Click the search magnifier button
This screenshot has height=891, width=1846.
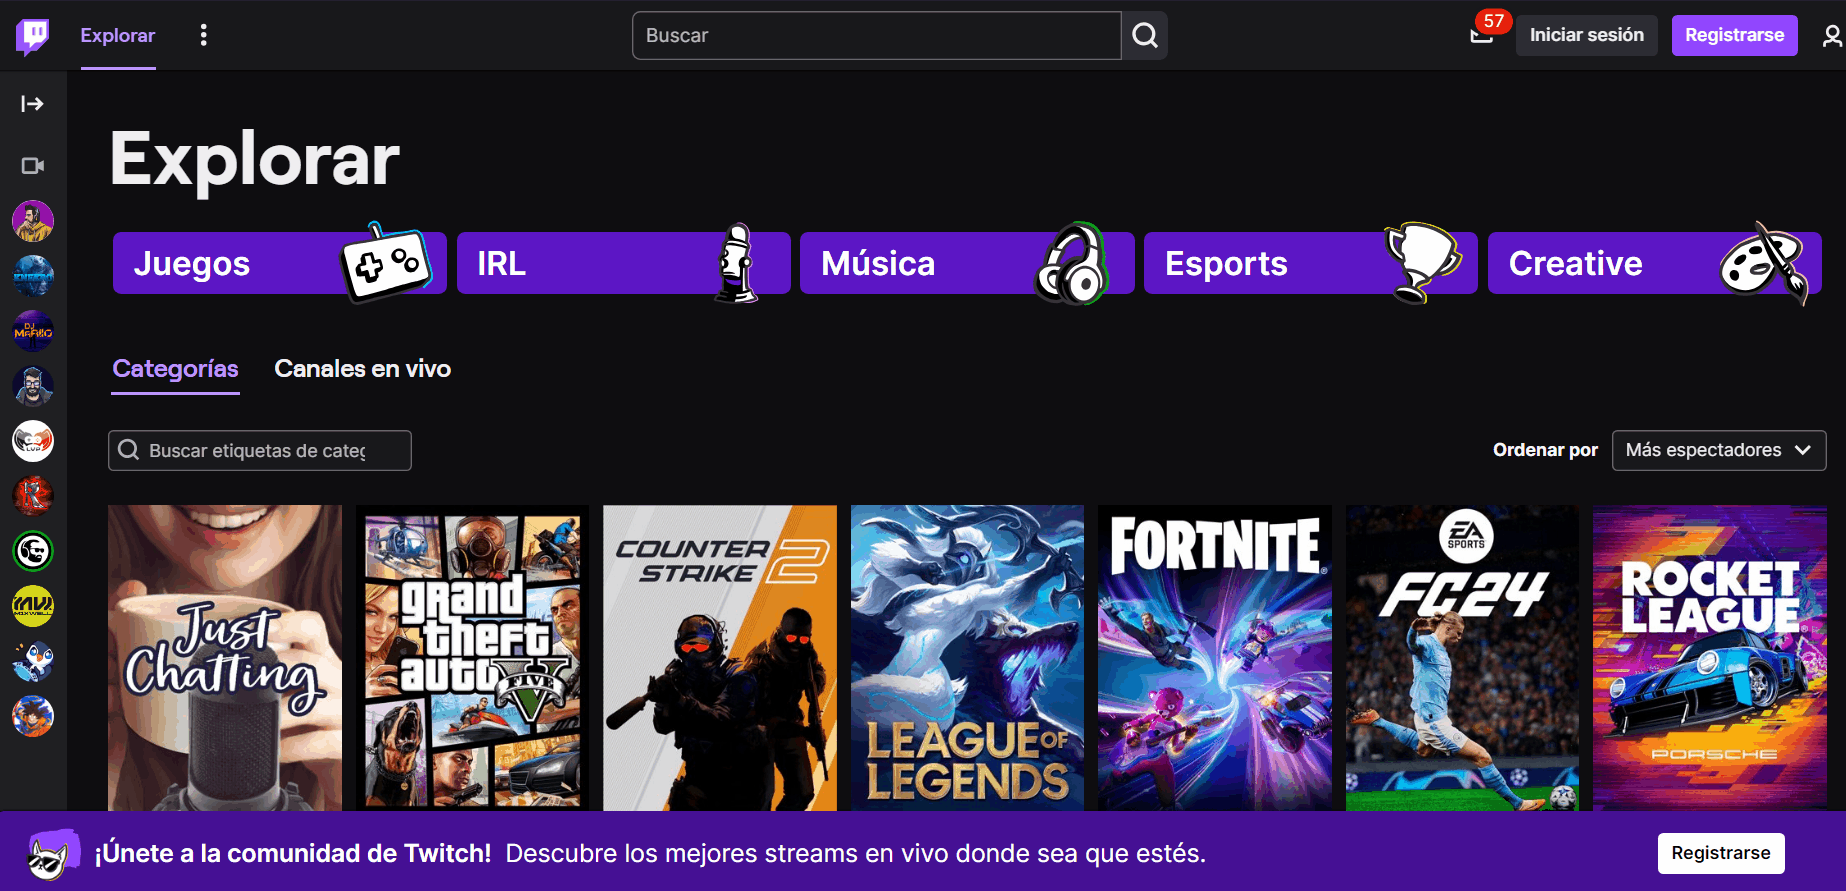[1144, 36]
